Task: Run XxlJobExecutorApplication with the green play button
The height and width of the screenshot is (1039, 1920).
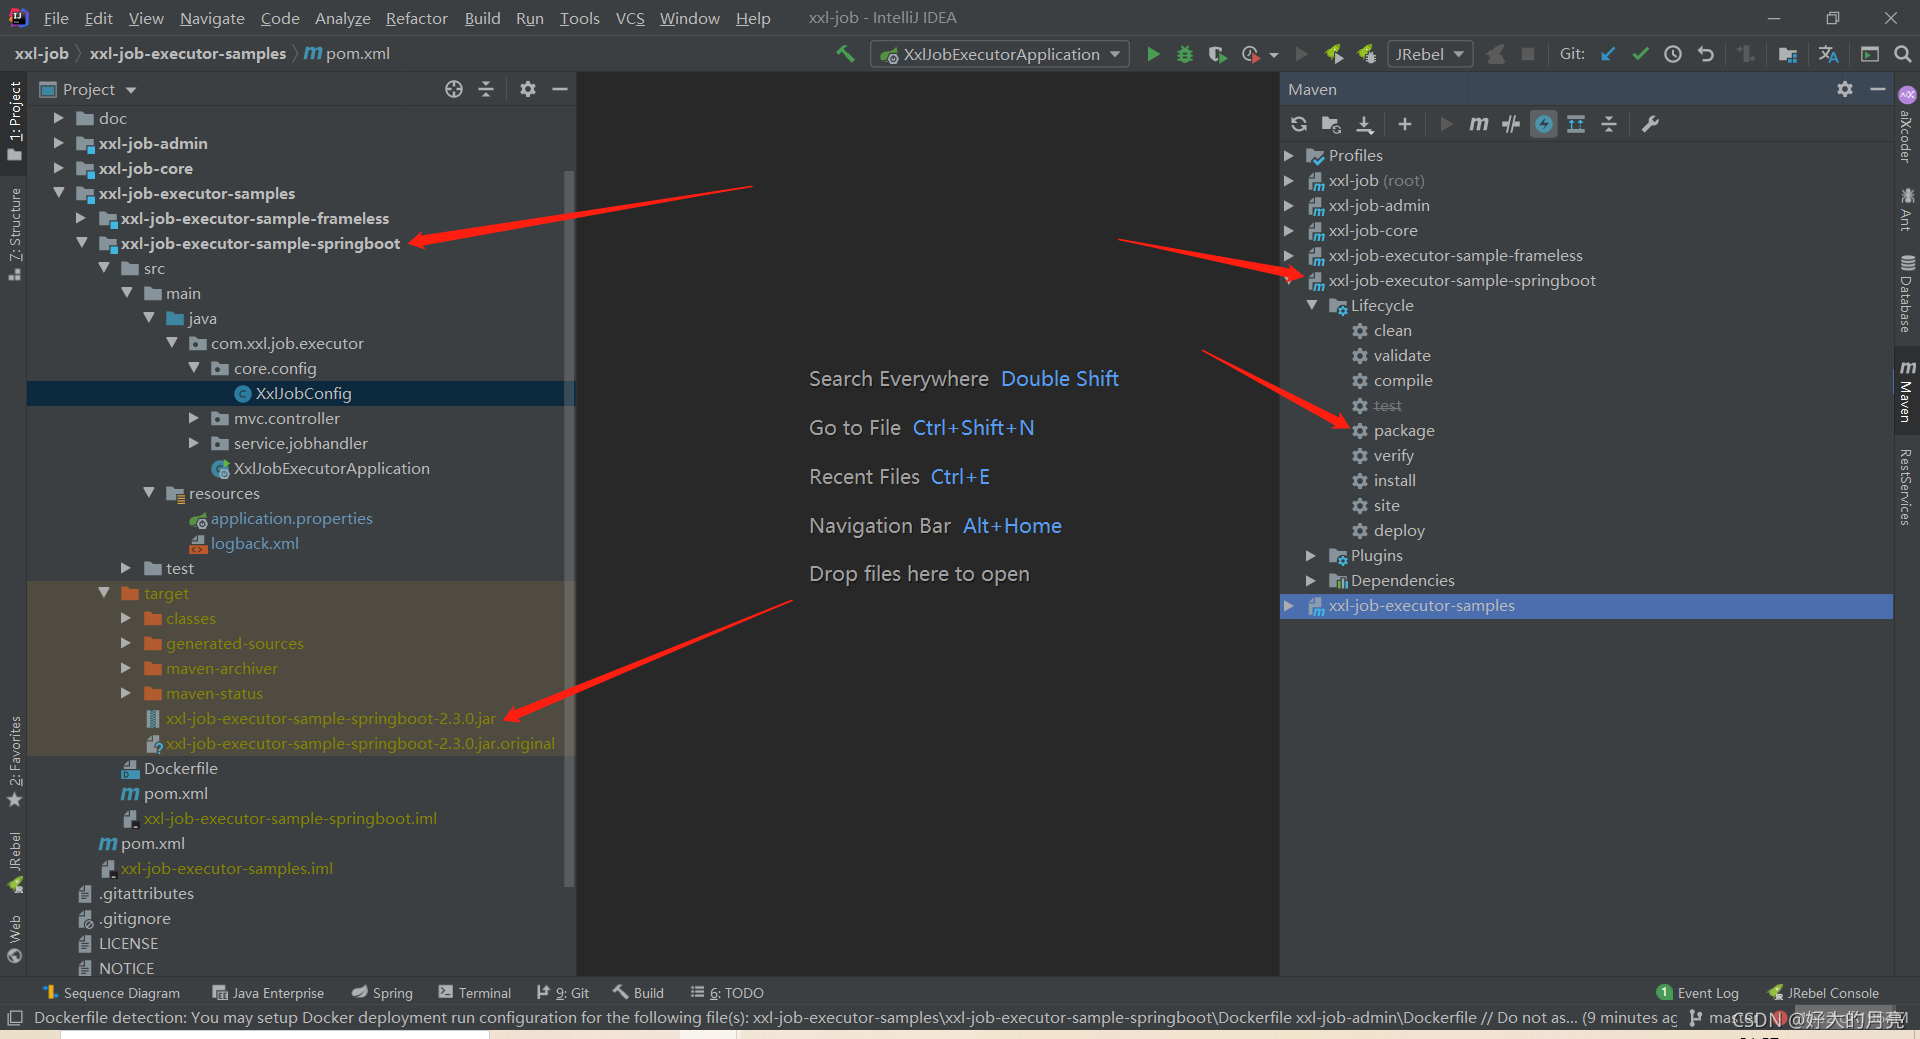Action: coord(1153,54)
